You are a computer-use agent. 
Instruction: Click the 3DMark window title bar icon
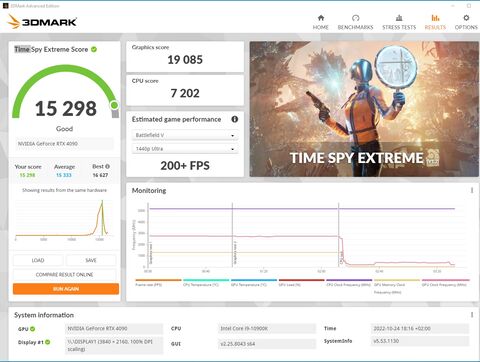5,6
